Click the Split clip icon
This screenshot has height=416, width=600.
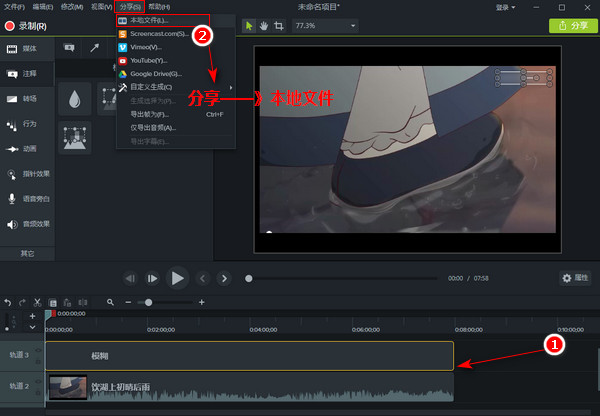click(83, 302)
